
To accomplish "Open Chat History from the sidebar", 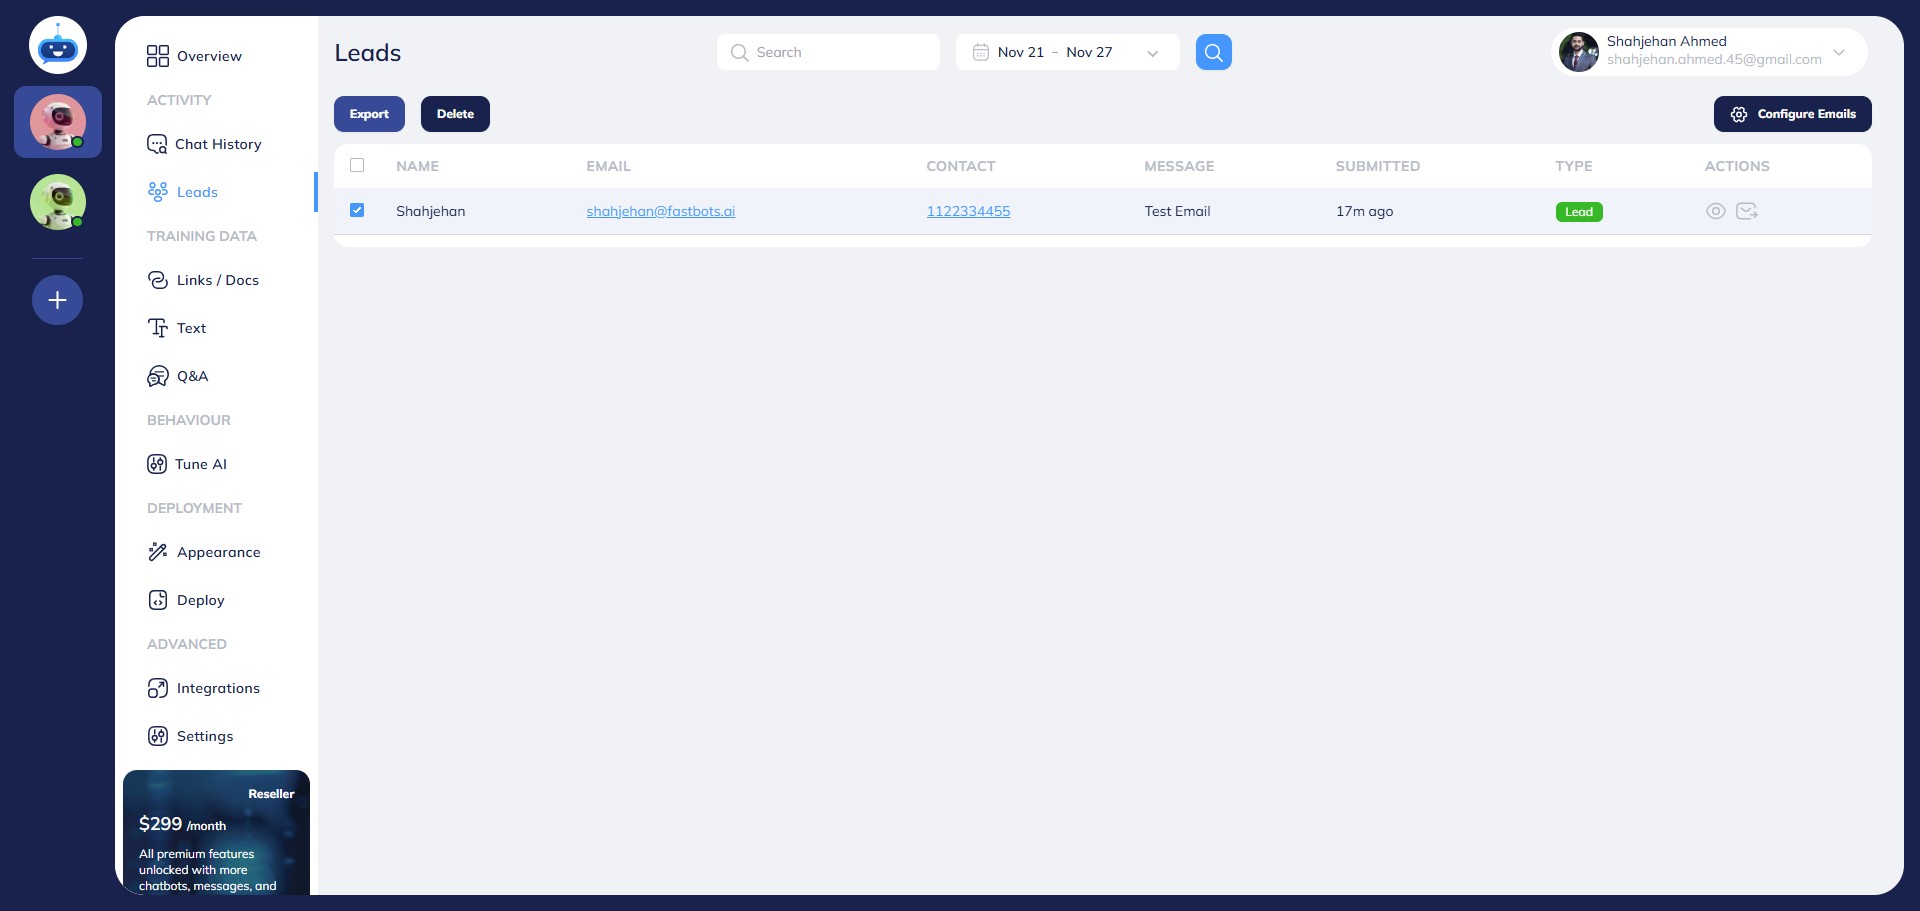I will (x=217, y=144).
